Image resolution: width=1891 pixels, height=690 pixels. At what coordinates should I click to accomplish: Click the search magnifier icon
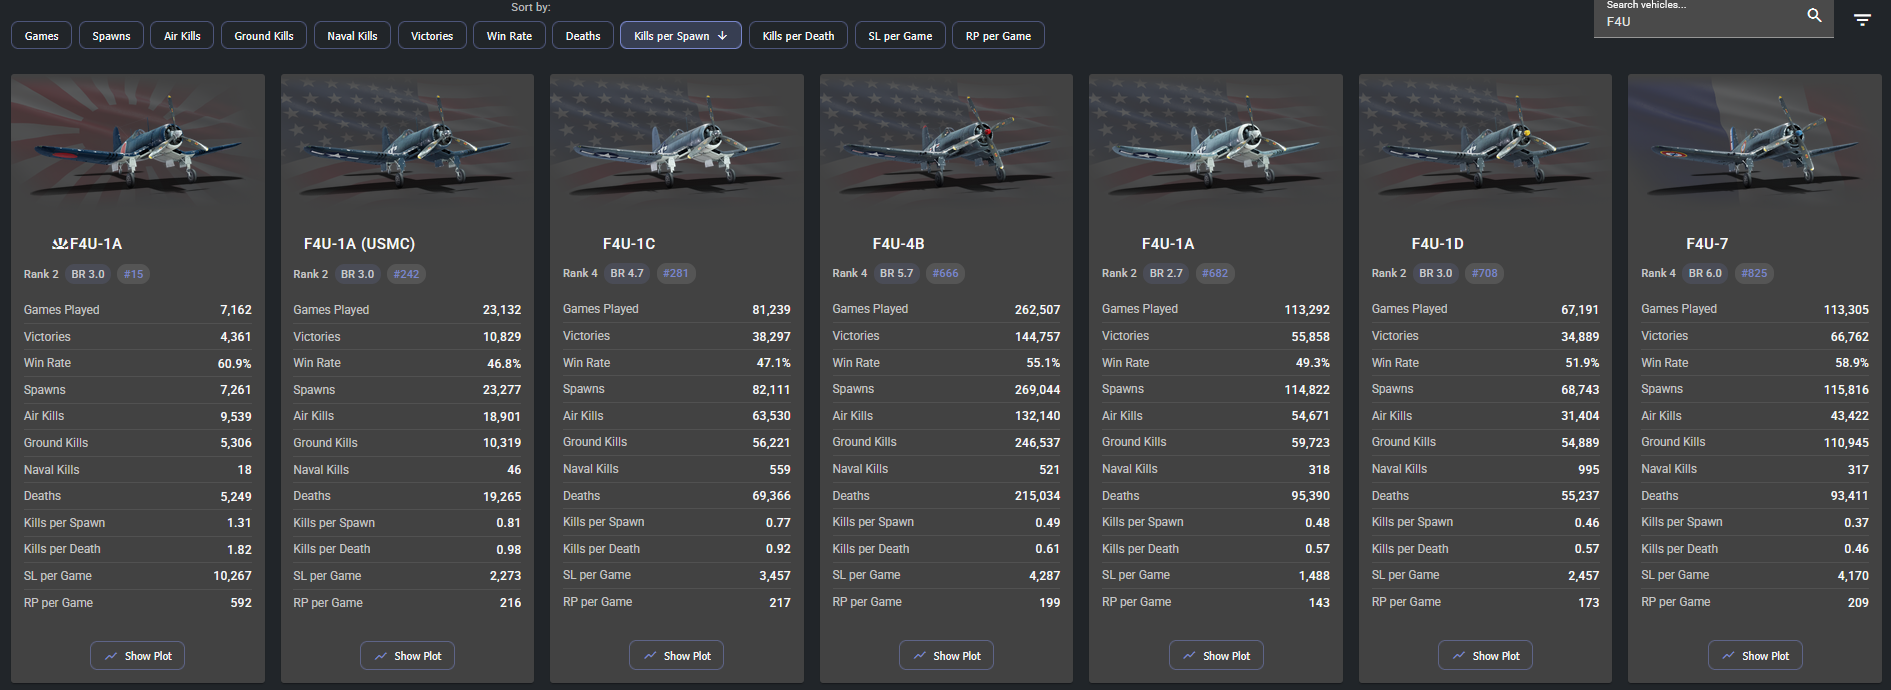point(1814,15)
